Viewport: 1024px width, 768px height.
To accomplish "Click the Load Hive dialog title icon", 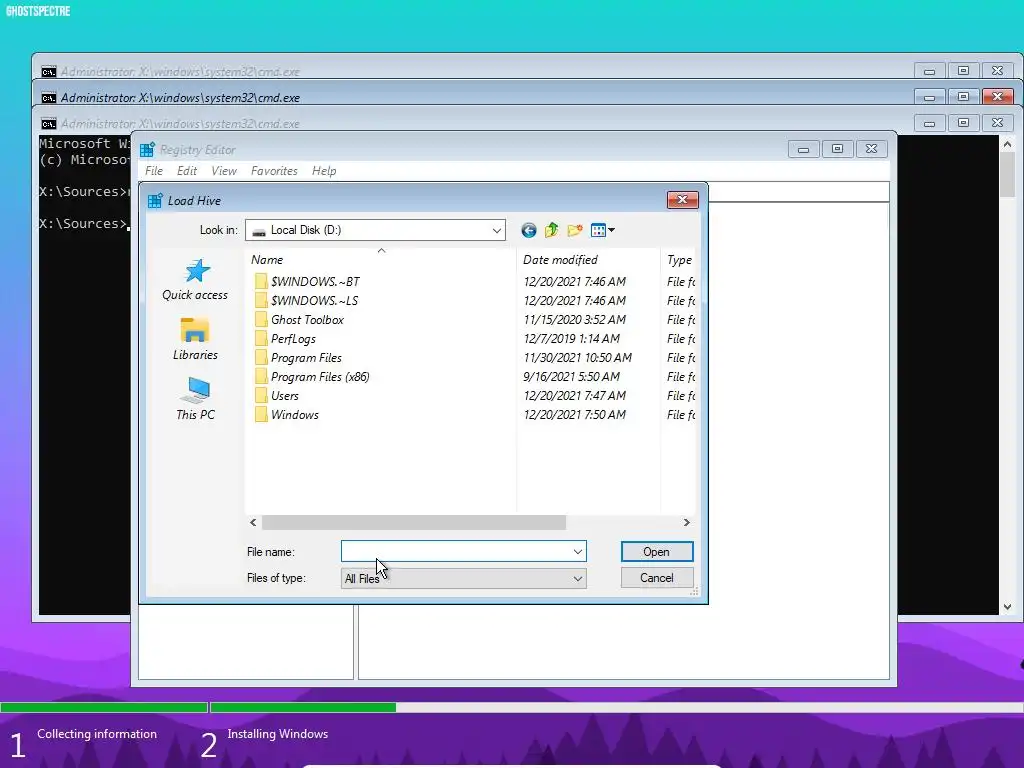I will pyautogui.click(x=155, y=200).
